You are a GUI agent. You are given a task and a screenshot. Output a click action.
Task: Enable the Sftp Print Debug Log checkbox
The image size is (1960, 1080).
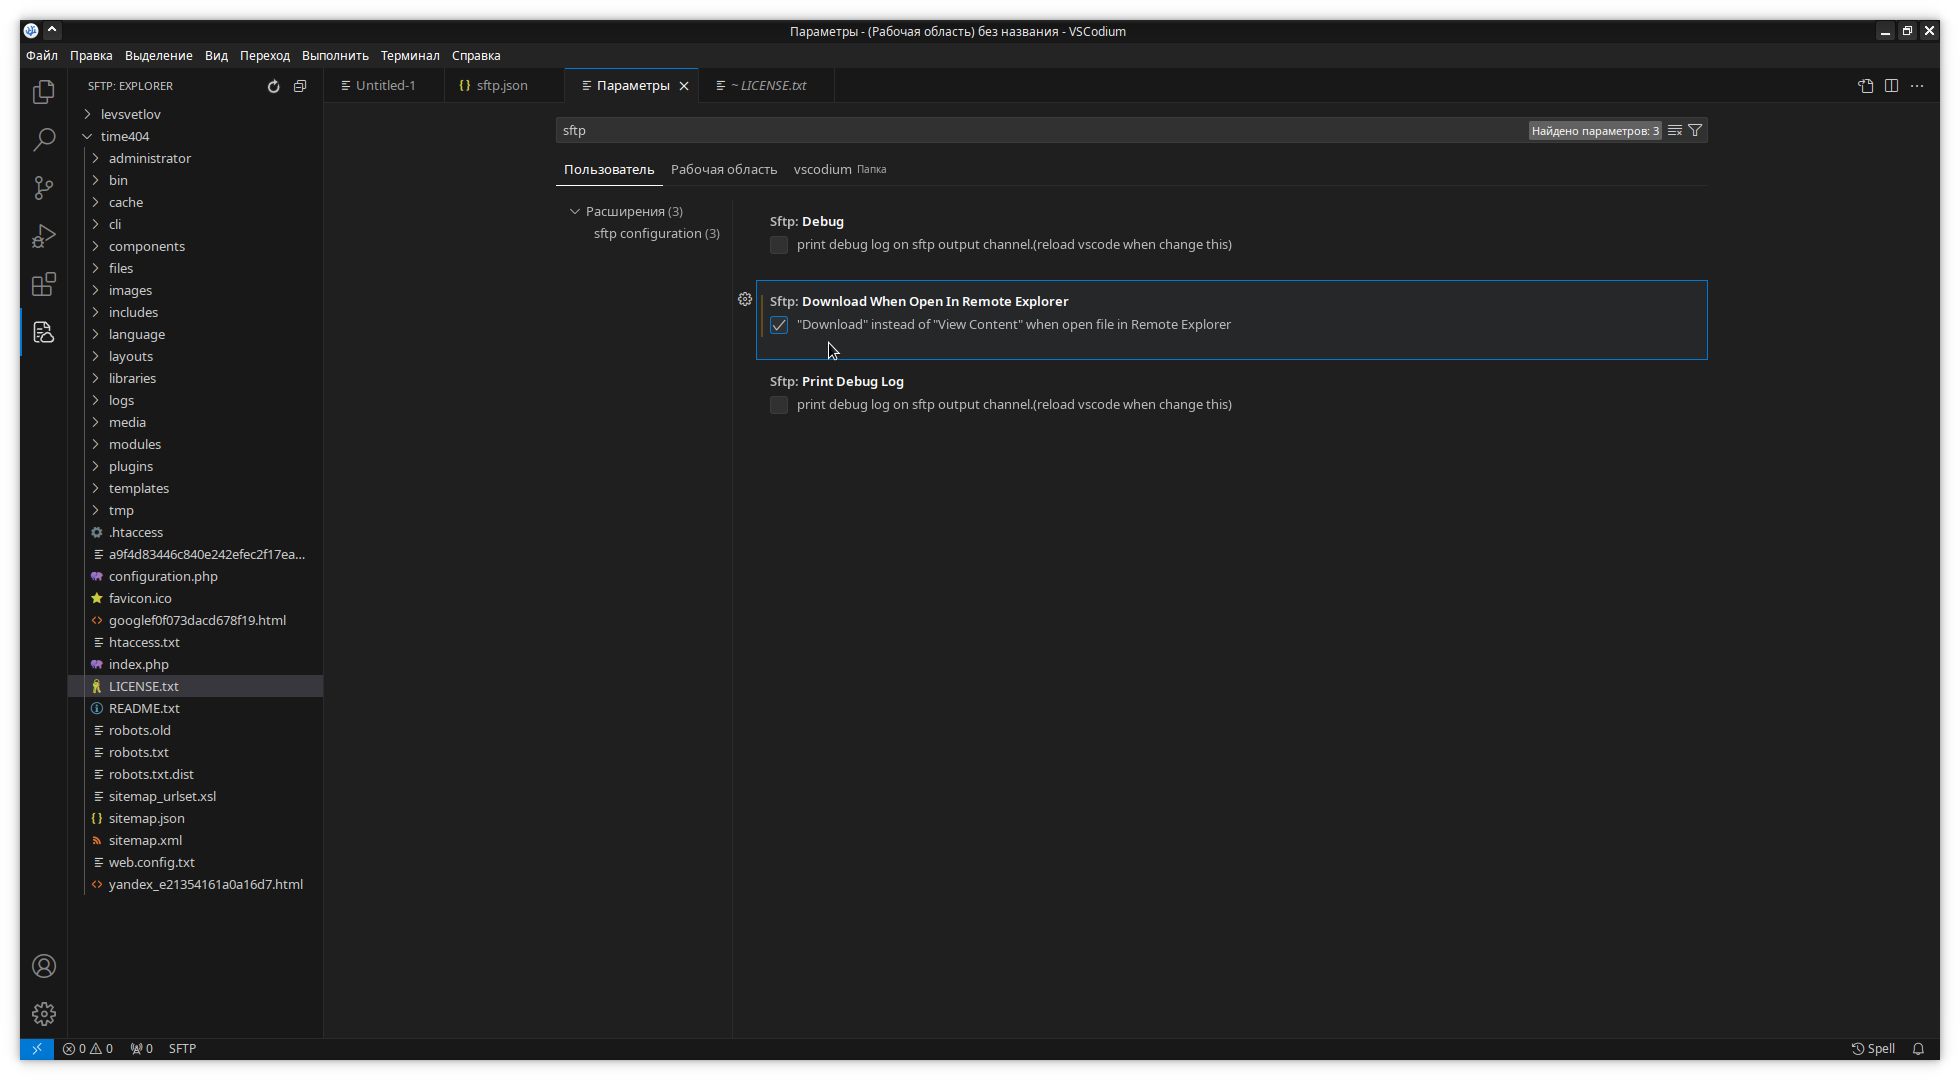[x=779, y=406]
